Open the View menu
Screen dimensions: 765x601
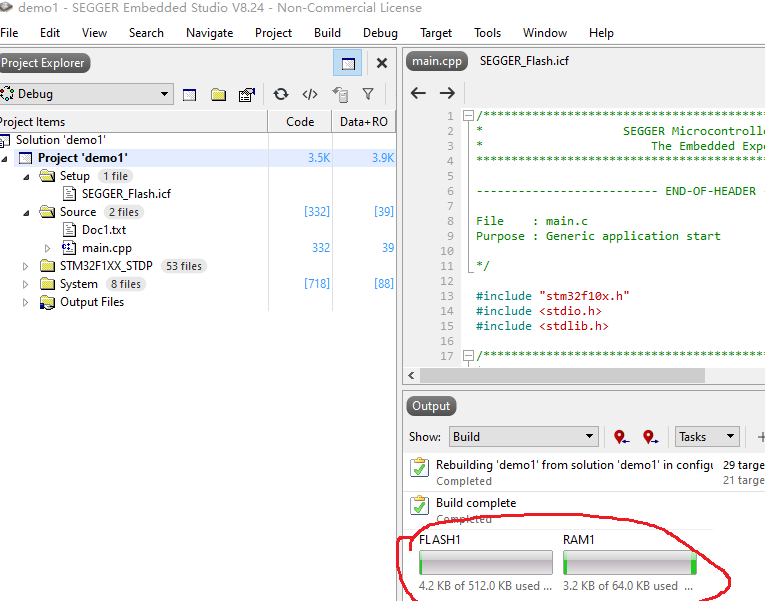click(x=94, y=33)
